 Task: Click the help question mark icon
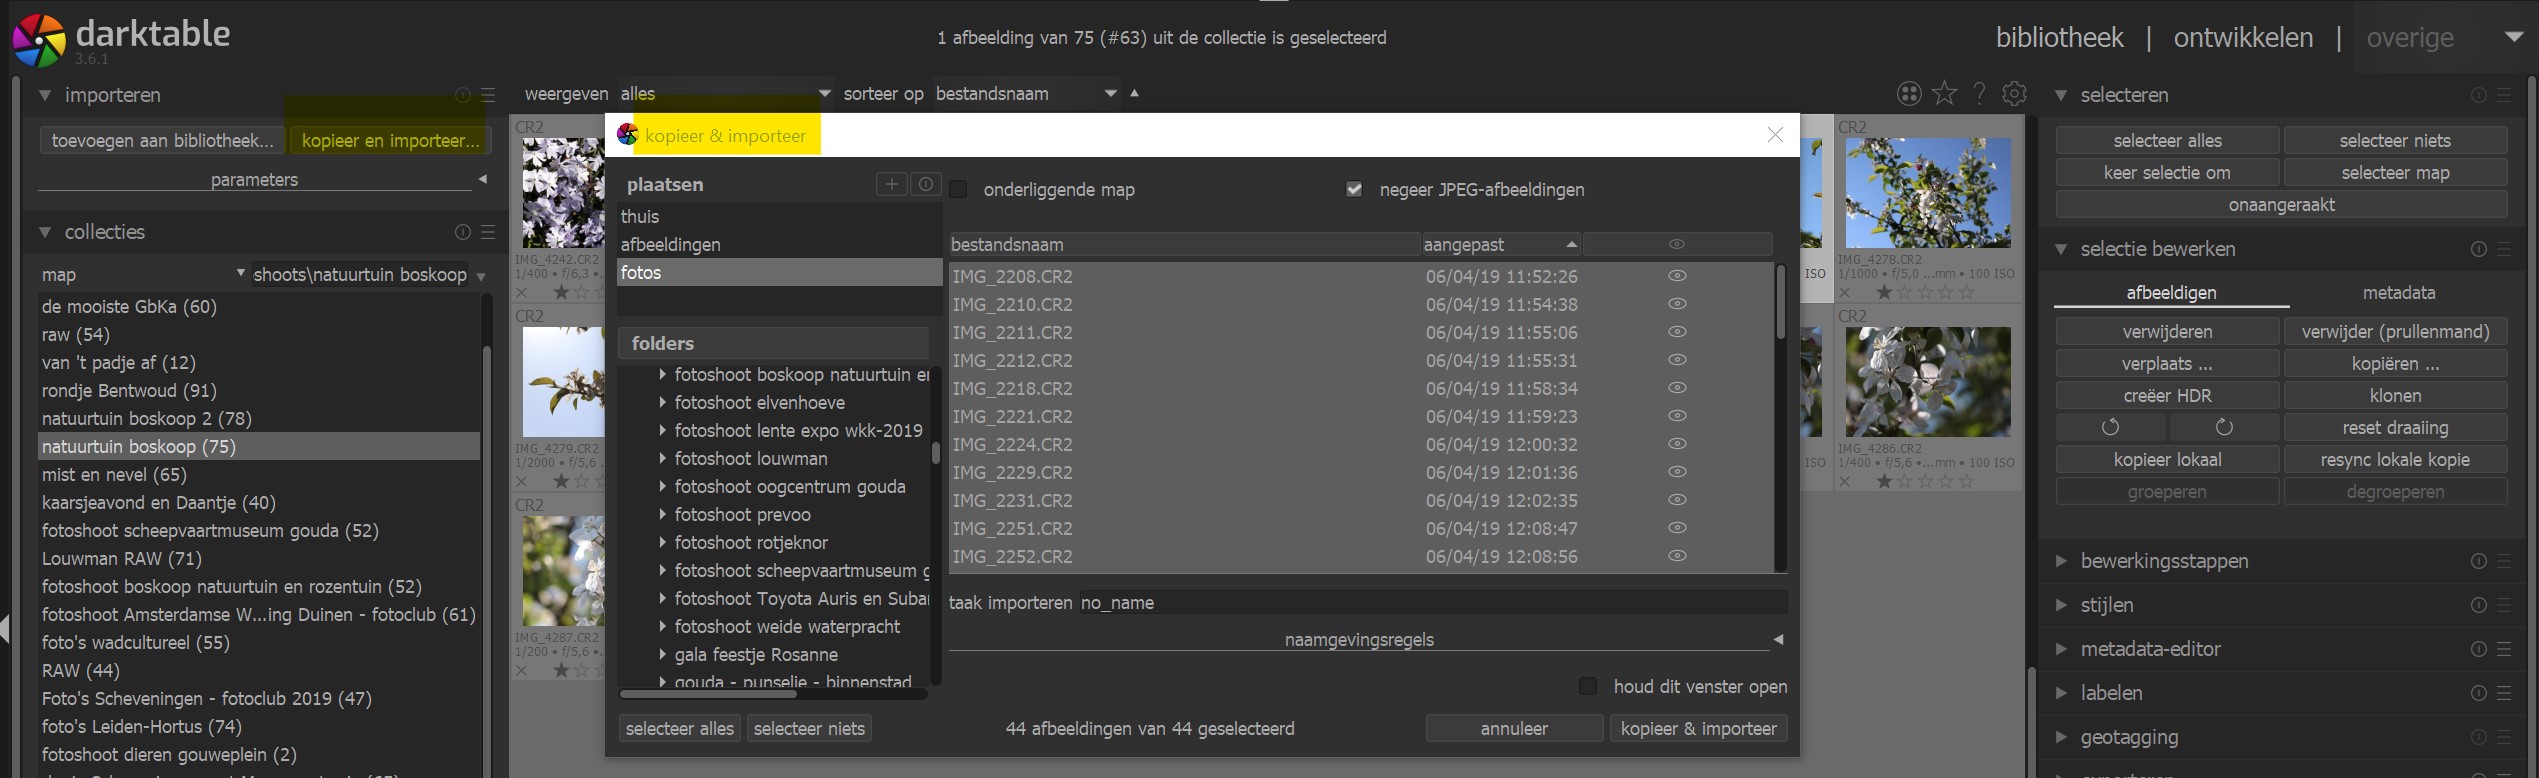pos(1979,93)
